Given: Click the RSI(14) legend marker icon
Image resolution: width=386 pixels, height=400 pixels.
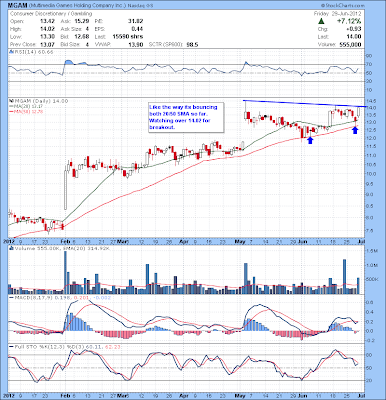Looking at the screenshot, I should click(11, 52).
